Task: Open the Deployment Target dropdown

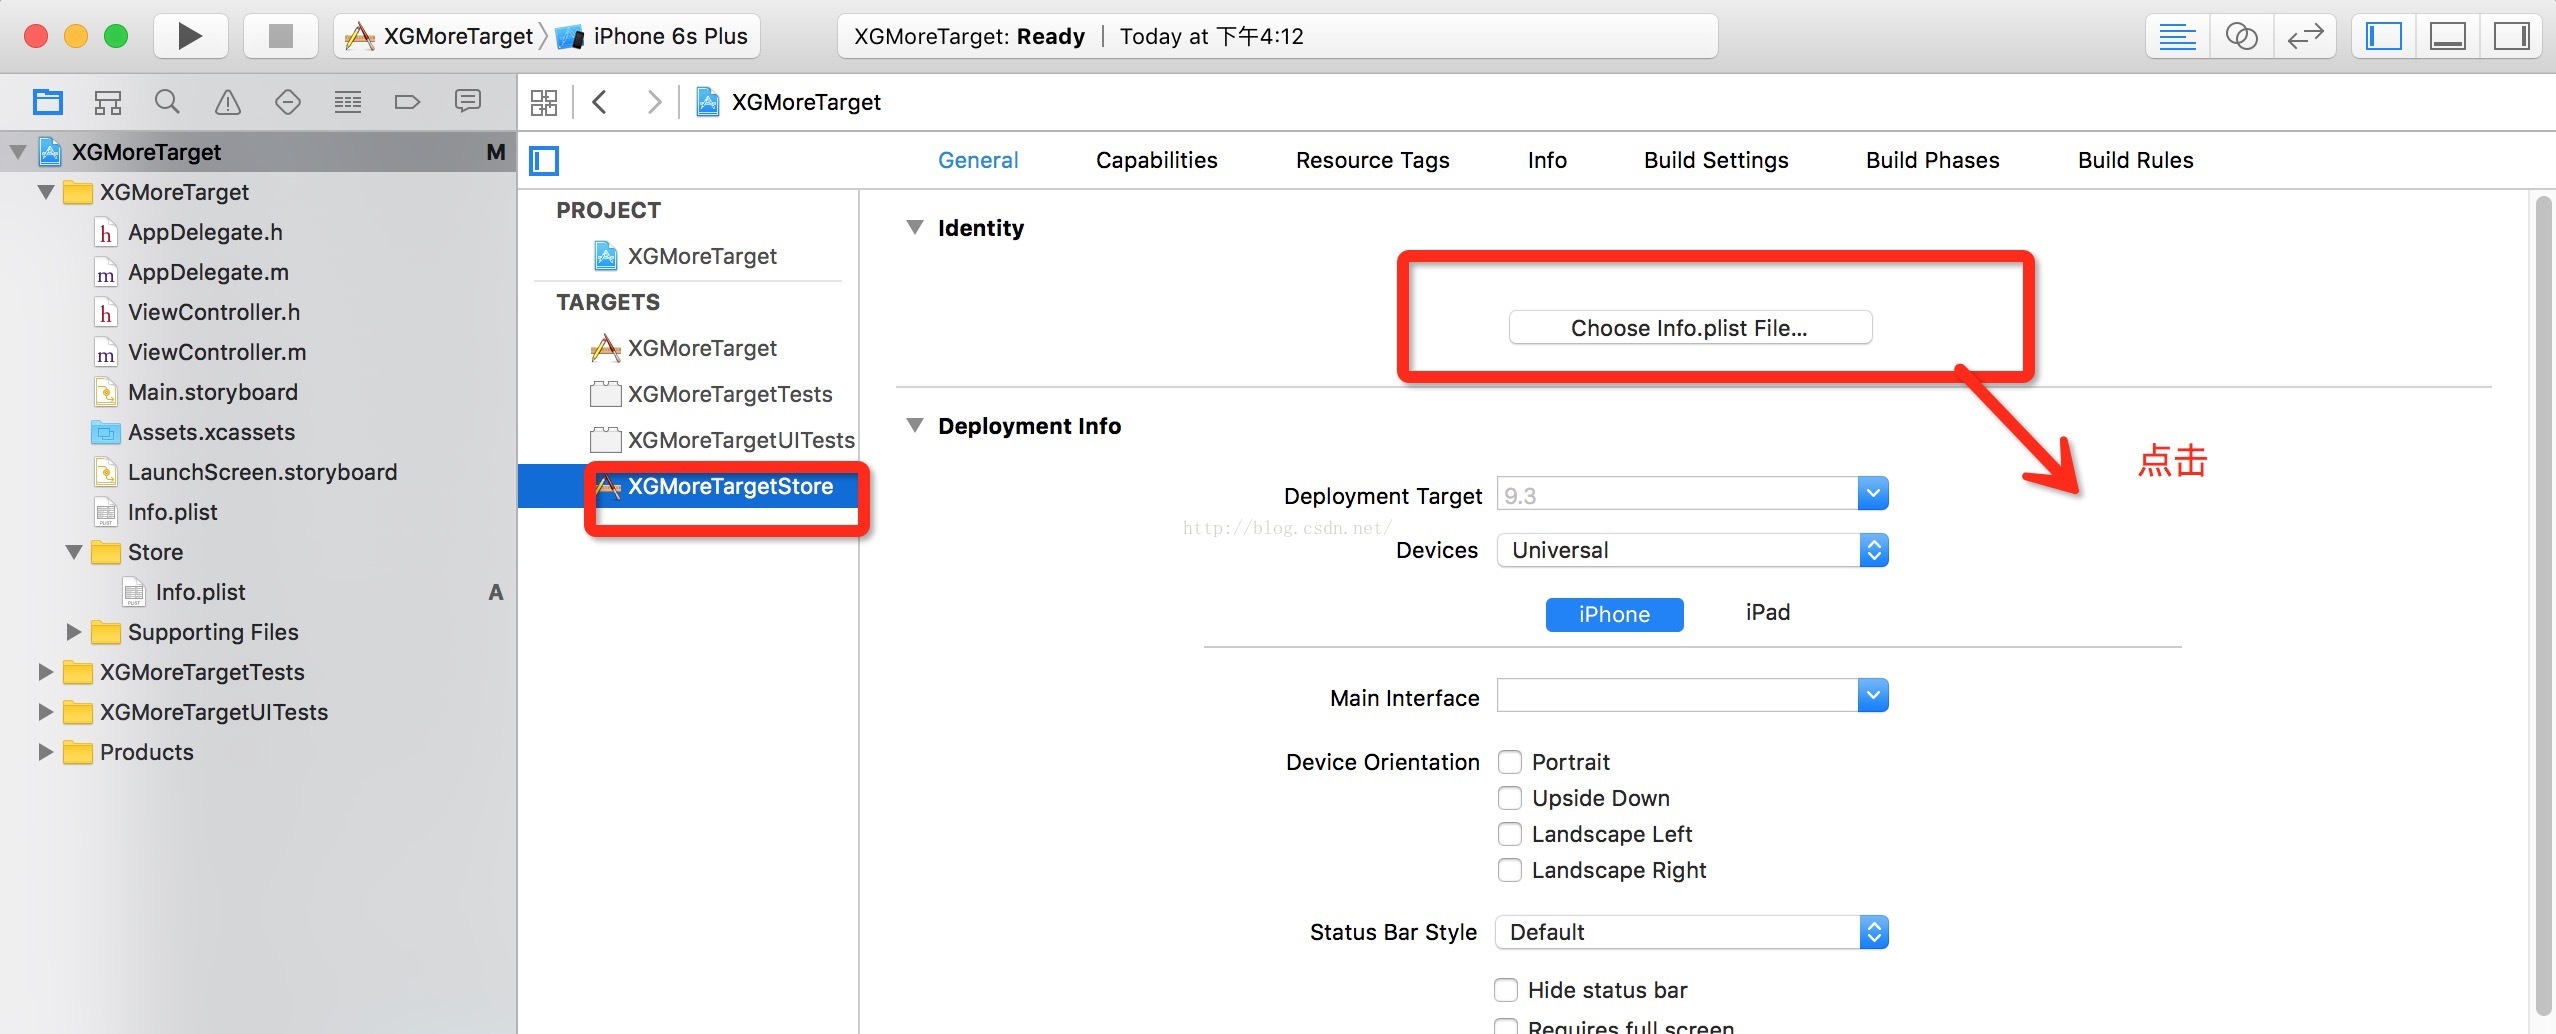Action: tap(1873, 494)
